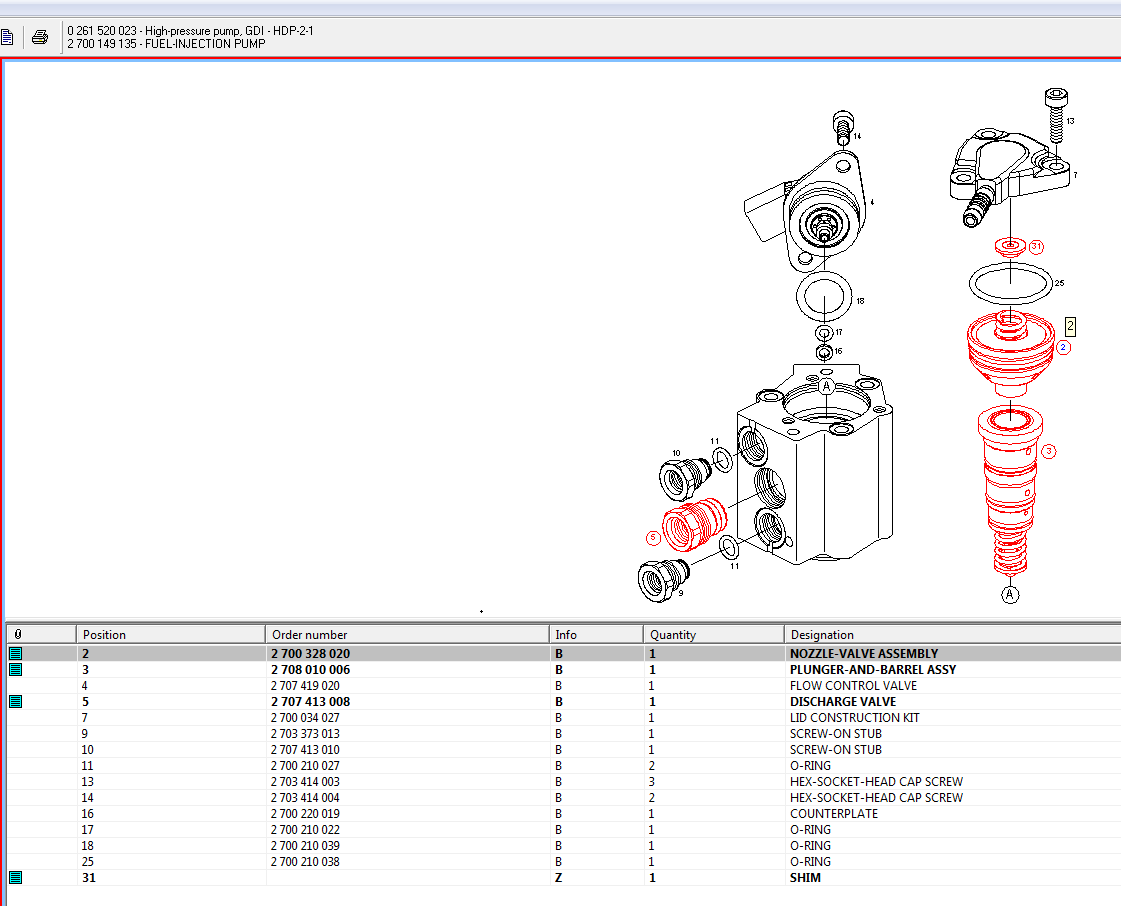This screenshot has height=906, width=1121.
Task: Select the LID CONSTRUCTION KIT row
Action: click(x=854, y=718)
